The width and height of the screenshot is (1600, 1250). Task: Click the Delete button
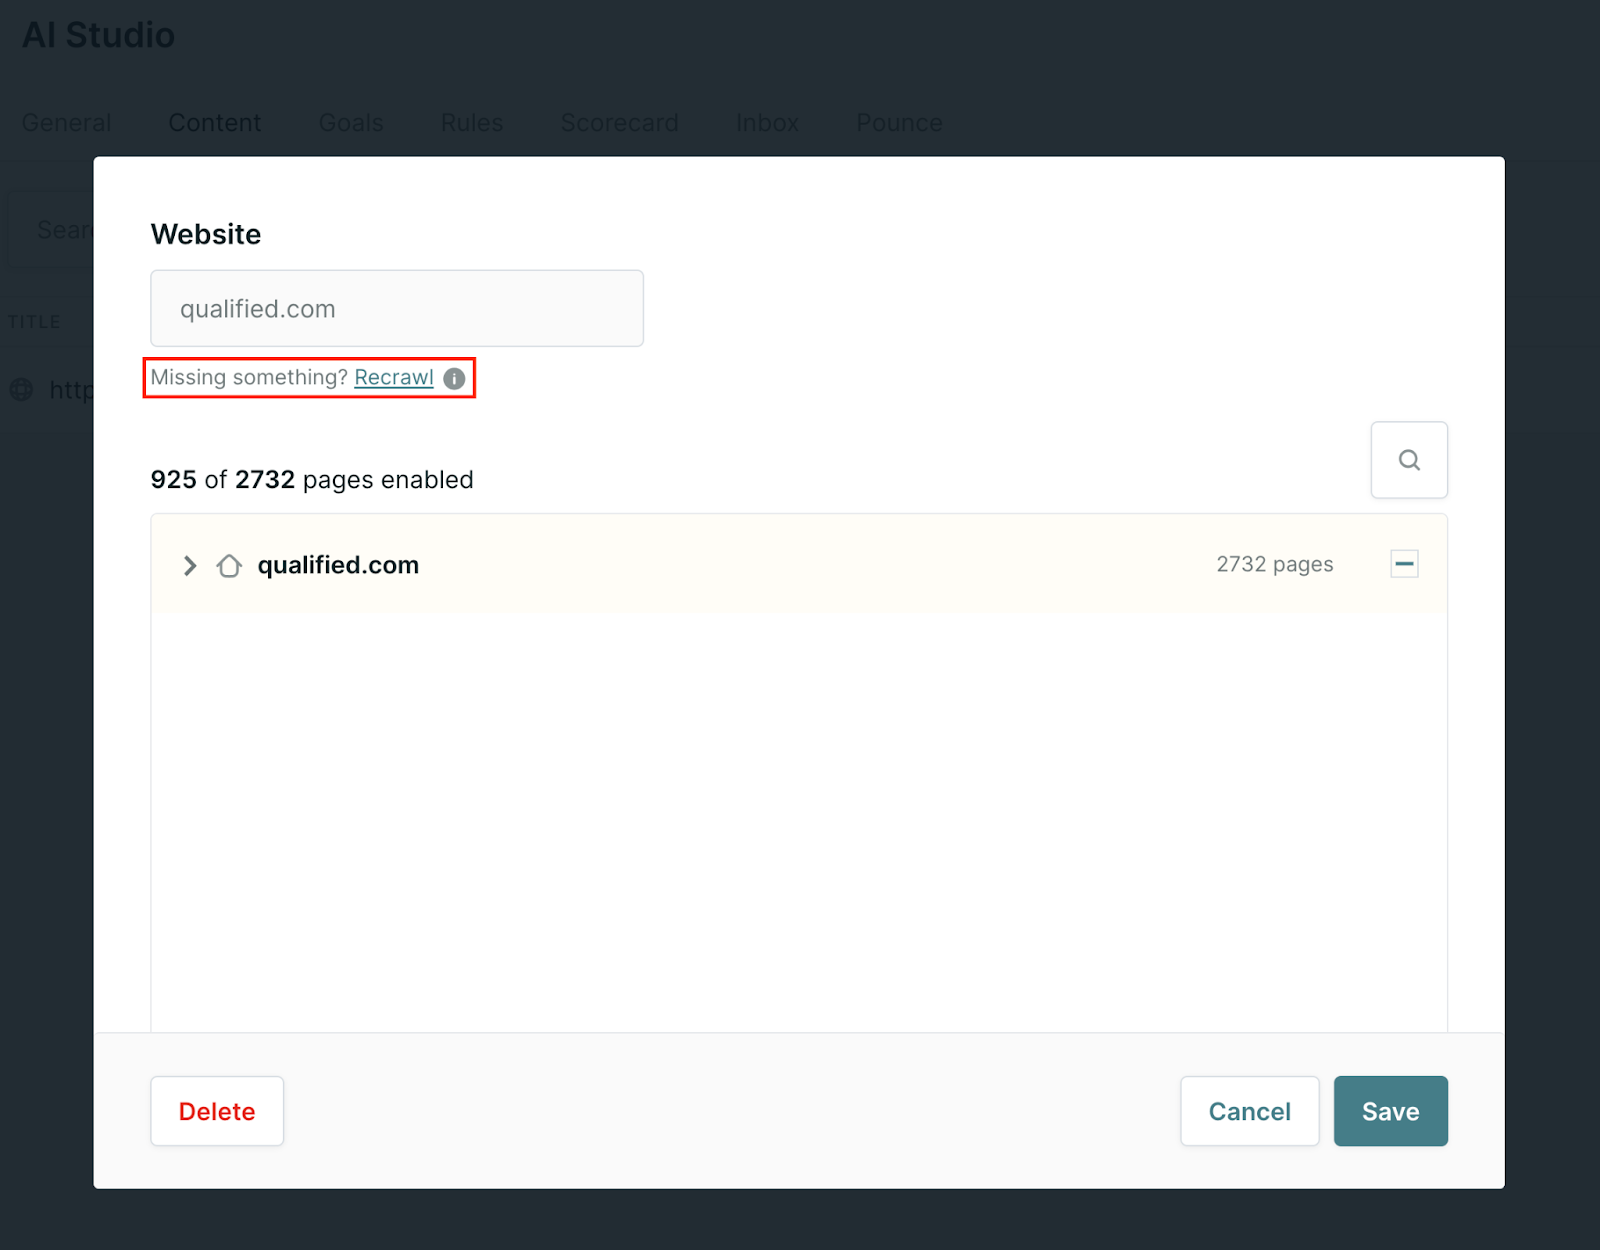pos(217,1111)
